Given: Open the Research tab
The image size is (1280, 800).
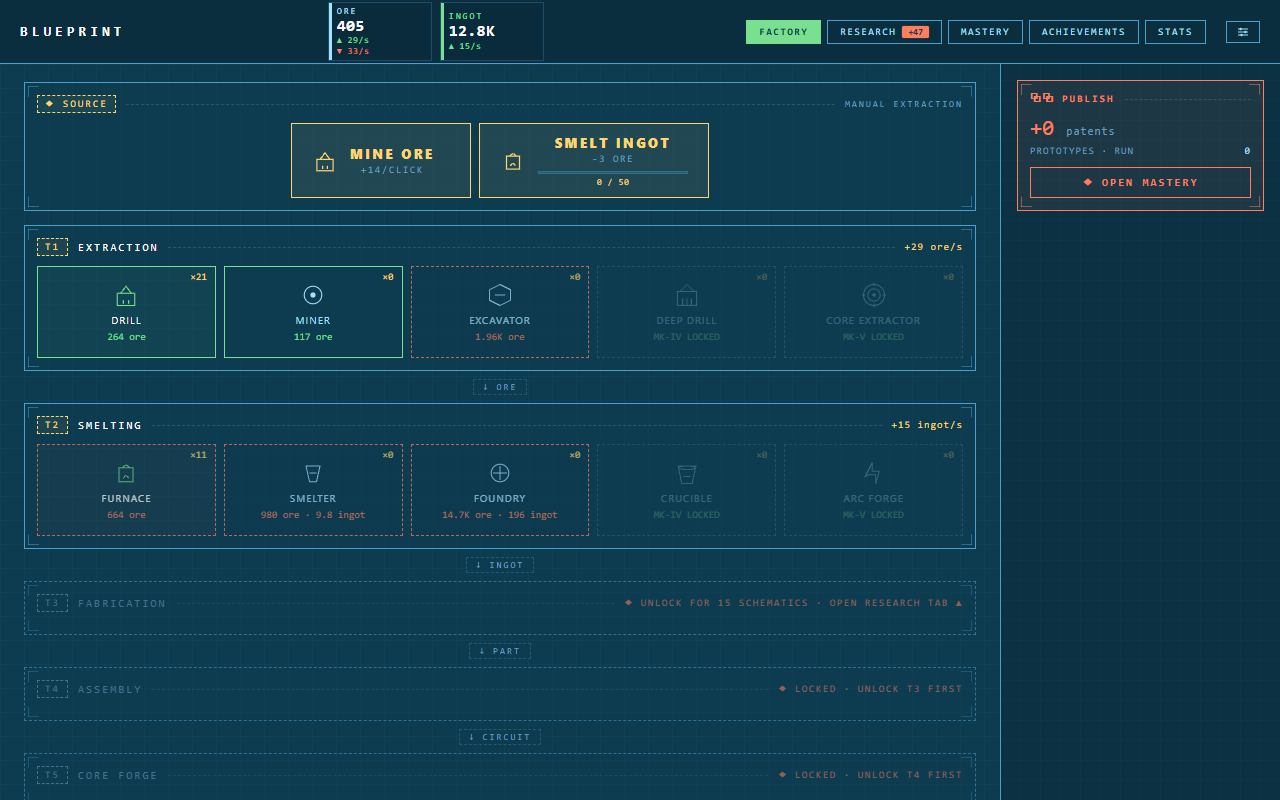Looking at the screenshot, I should tap(884, 32).
